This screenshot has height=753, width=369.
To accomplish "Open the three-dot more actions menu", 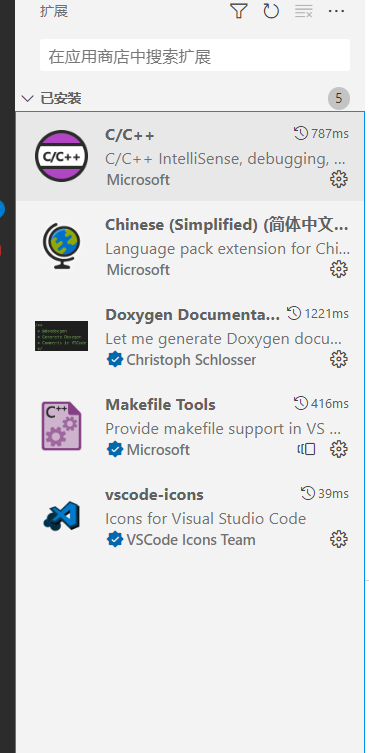I will click(x=336, y=11).
